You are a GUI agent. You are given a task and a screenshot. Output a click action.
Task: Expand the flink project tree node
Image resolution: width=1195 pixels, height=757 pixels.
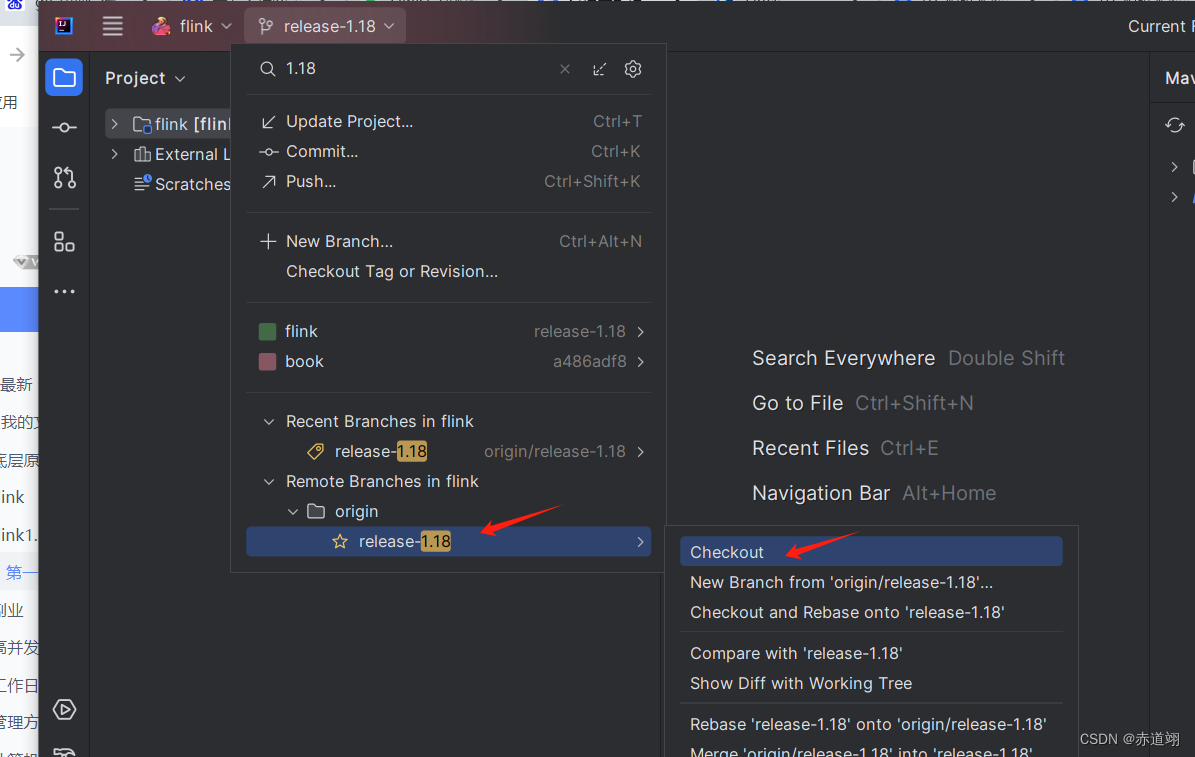coord(114,123)
